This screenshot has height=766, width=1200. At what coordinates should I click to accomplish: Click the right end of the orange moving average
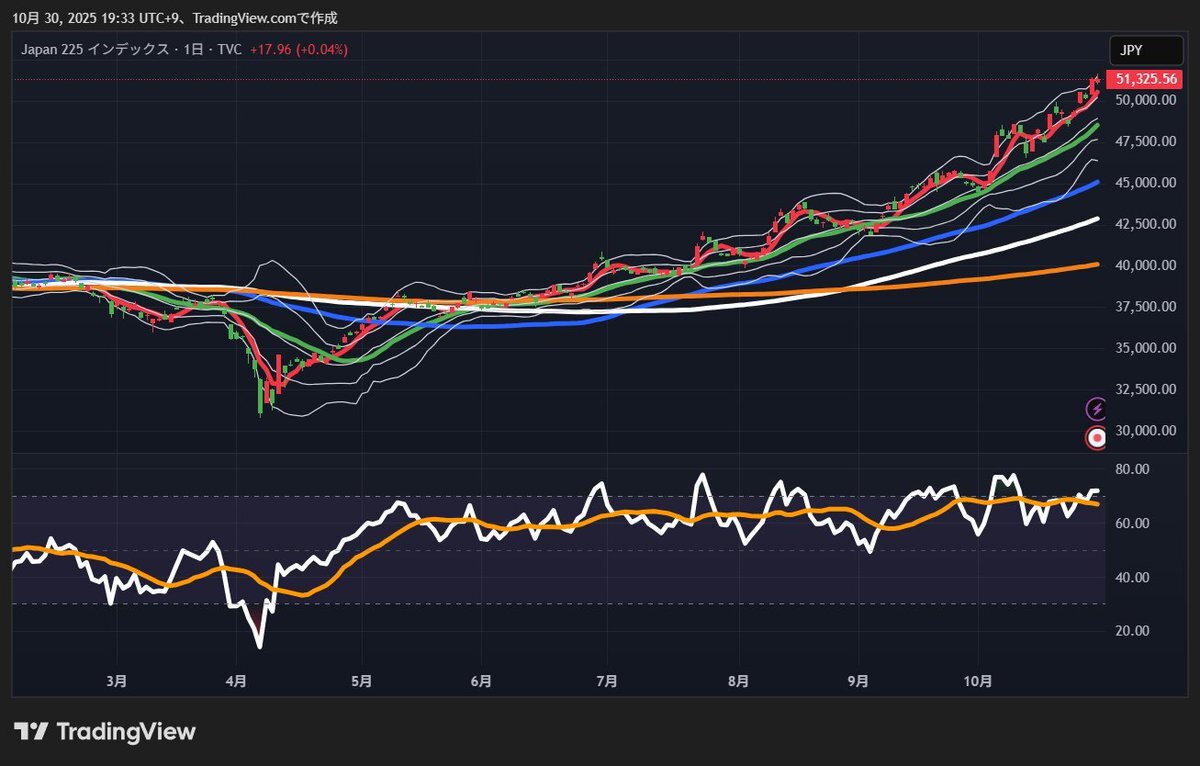(x=1096, y=264)
